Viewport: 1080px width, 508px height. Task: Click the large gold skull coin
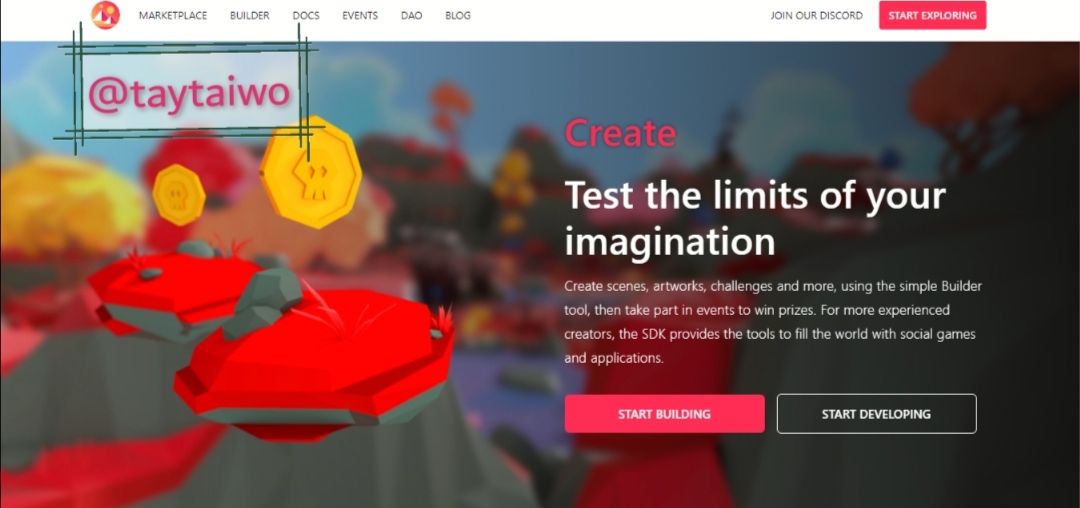[311, 173]
